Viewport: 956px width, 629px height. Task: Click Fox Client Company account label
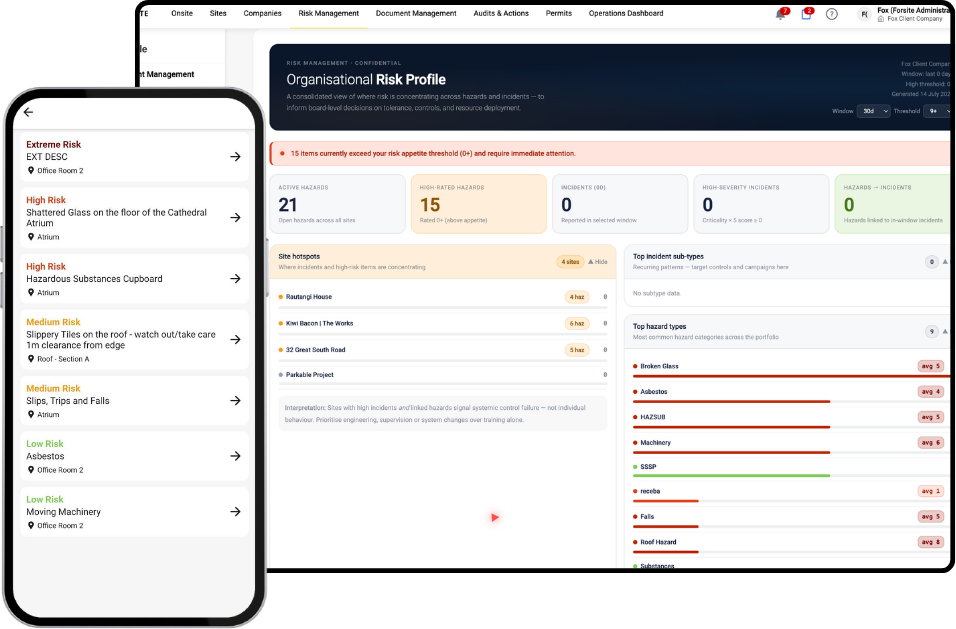(x=915, y=19)
